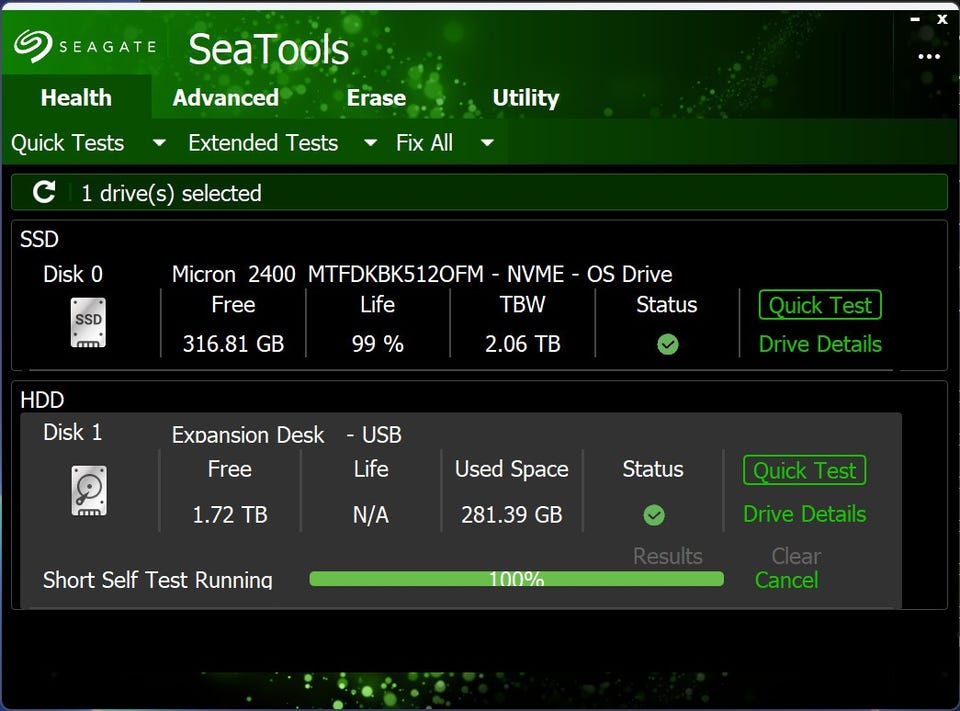
Task: Expand the Extended Tests dropdown
Action: 370,143
